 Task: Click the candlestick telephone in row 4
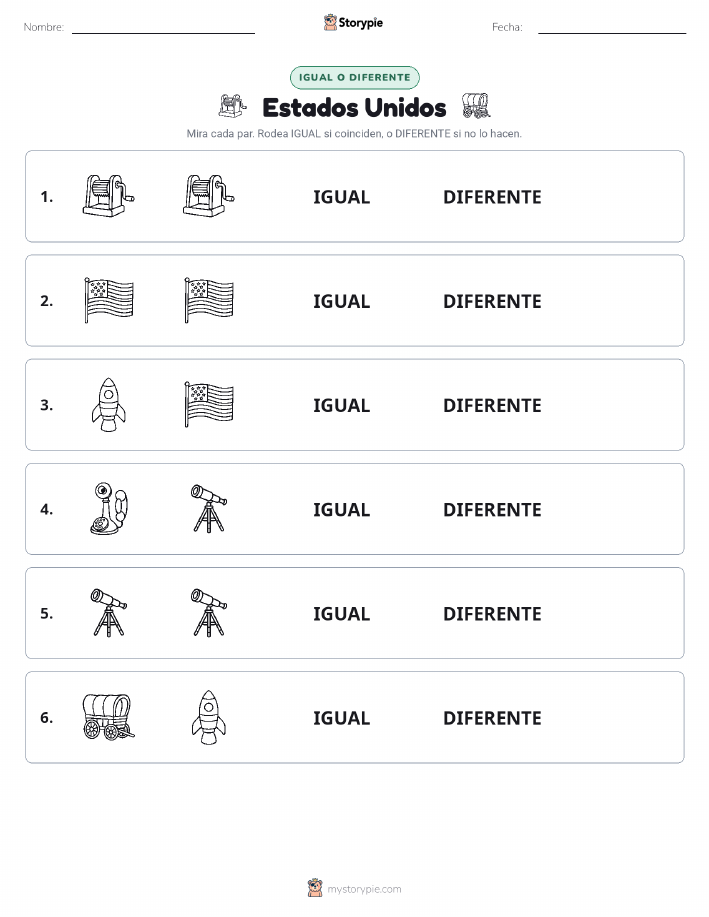click(x=109, y=509)
